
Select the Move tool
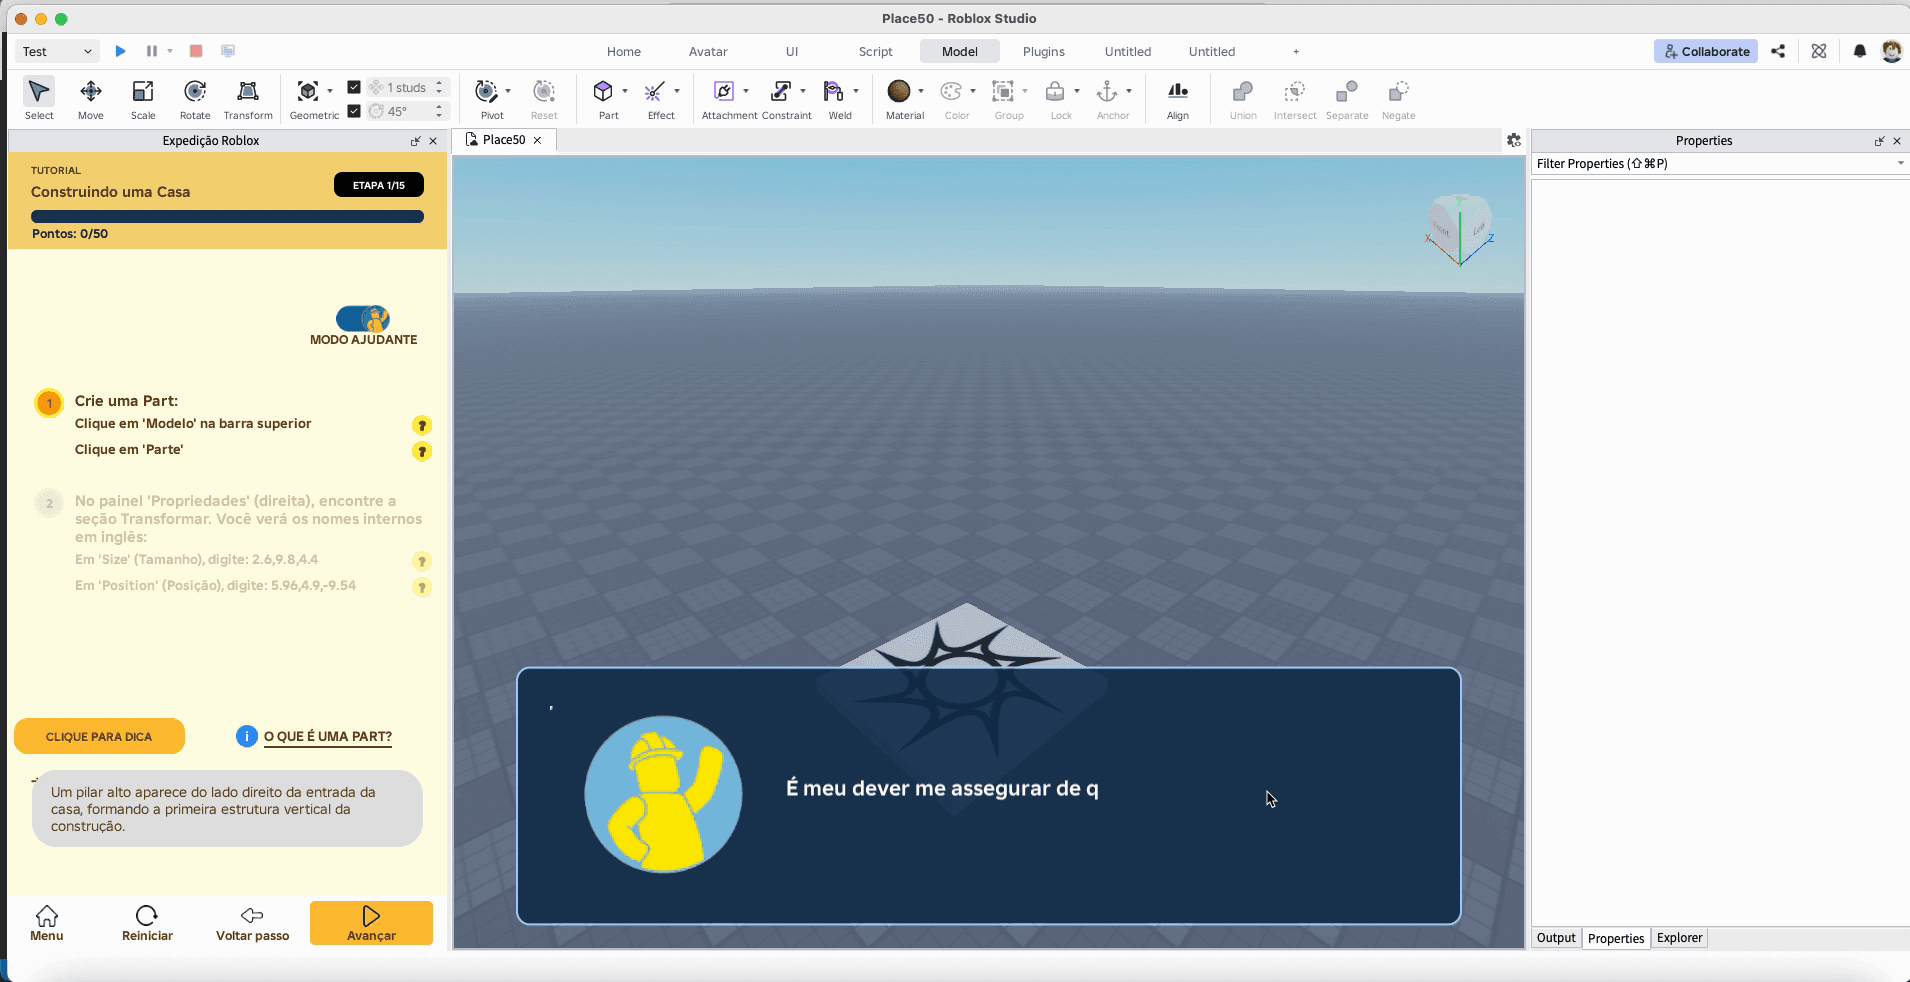coord(90,97)
